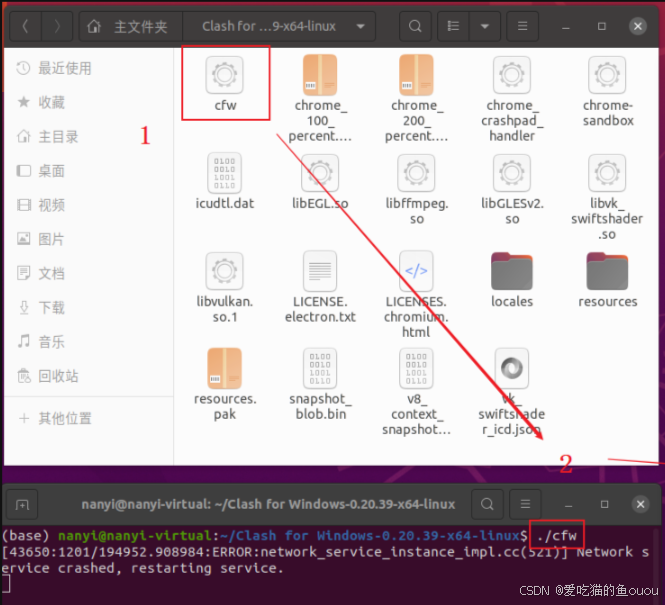665x605 pixels.
Task: Select snapshot_blob.bin file
Action: [320, 385]
